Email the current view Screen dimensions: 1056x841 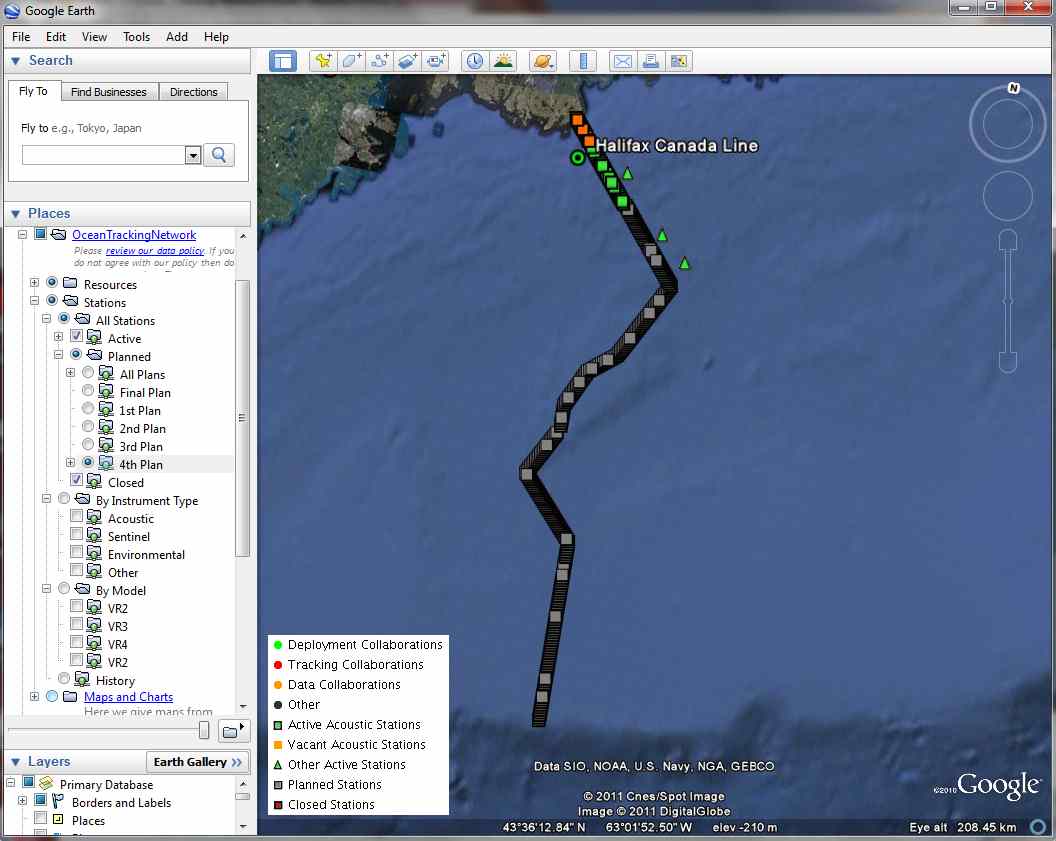click(623, 61)
